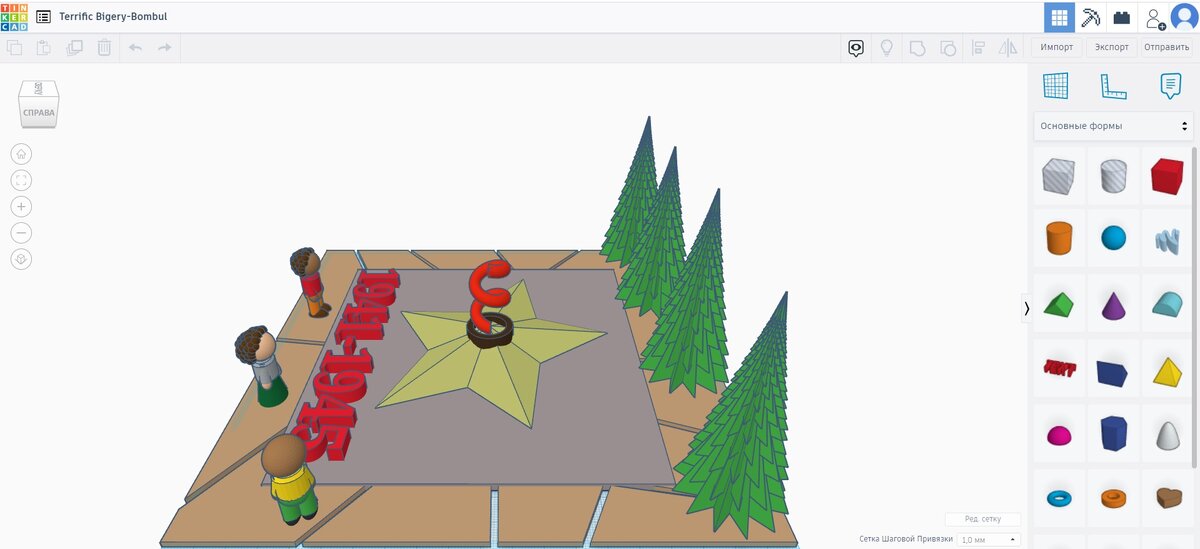Pick the teal Round Roof shape
Viewport: 1200px width, 549px height.
click(1167, 304)
